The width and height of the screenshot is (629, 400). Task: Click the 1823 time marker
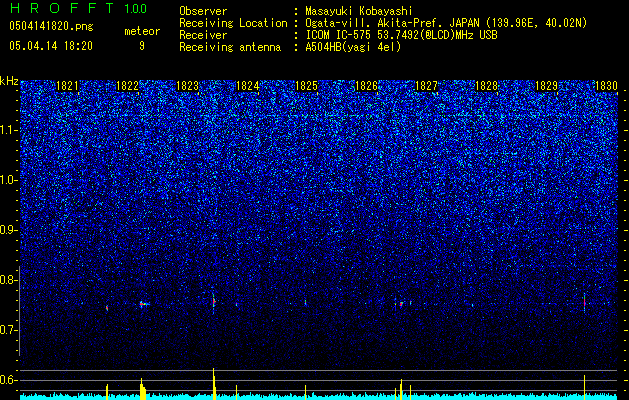tap(187, 86)
